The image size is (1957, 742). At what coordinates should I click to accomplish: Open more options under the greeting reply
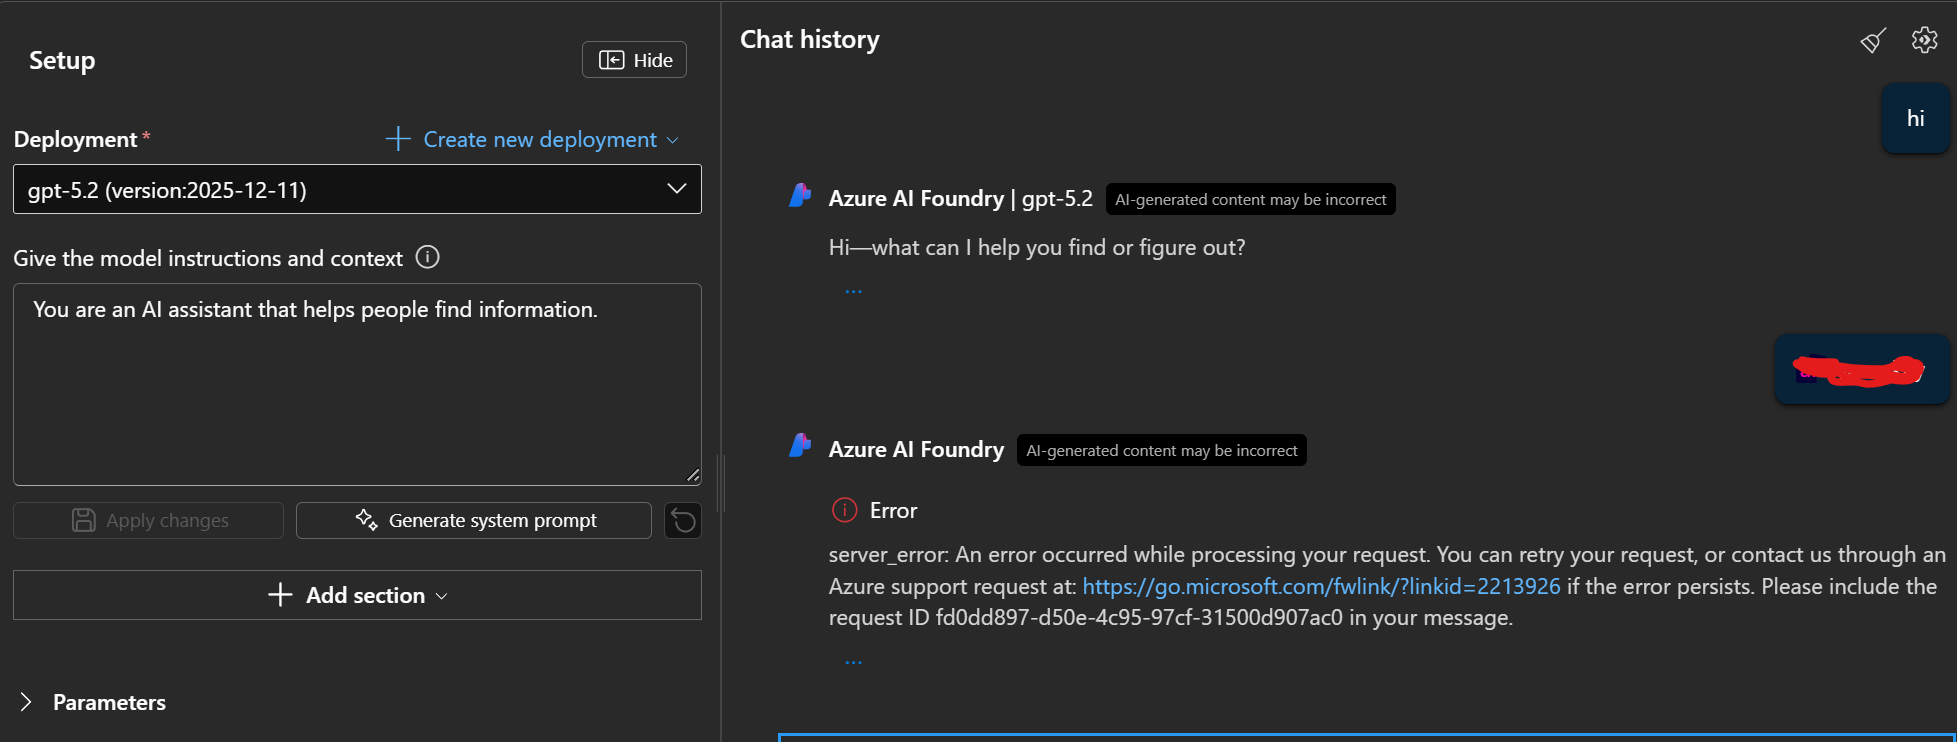853,292
